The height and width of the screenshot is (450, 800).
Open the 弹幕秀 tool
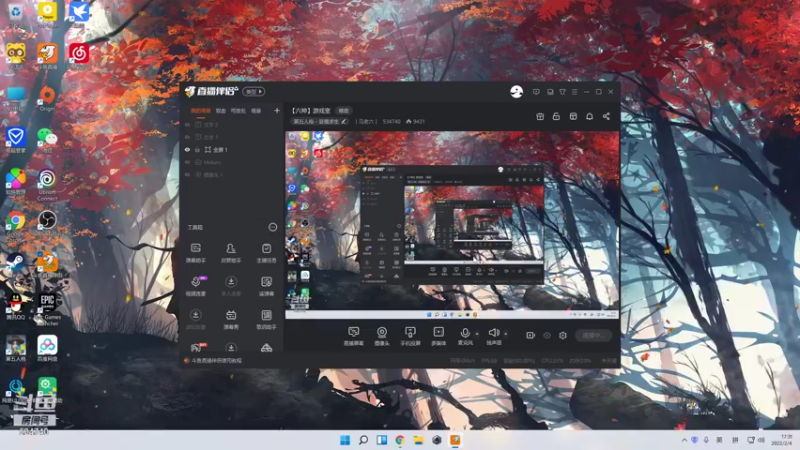(x=231, y=319)
